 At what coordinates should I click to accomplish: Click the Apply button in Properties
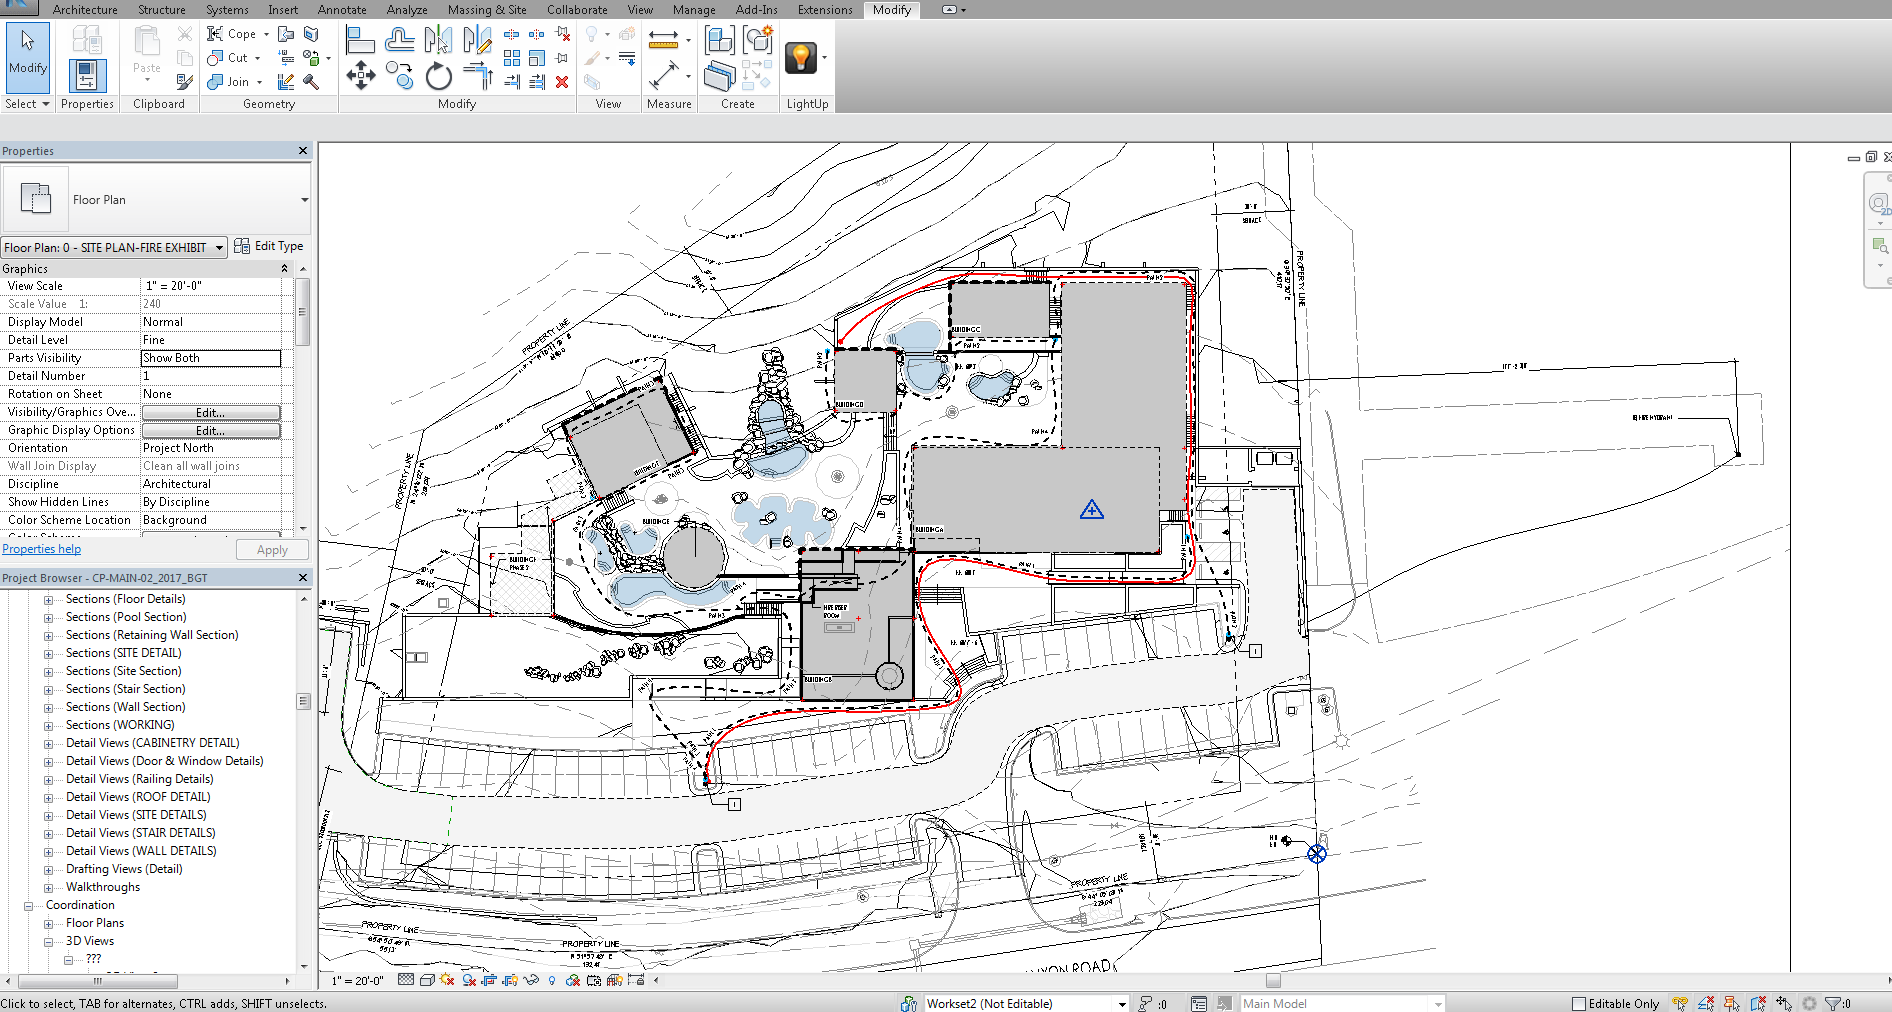click(272, 550)
